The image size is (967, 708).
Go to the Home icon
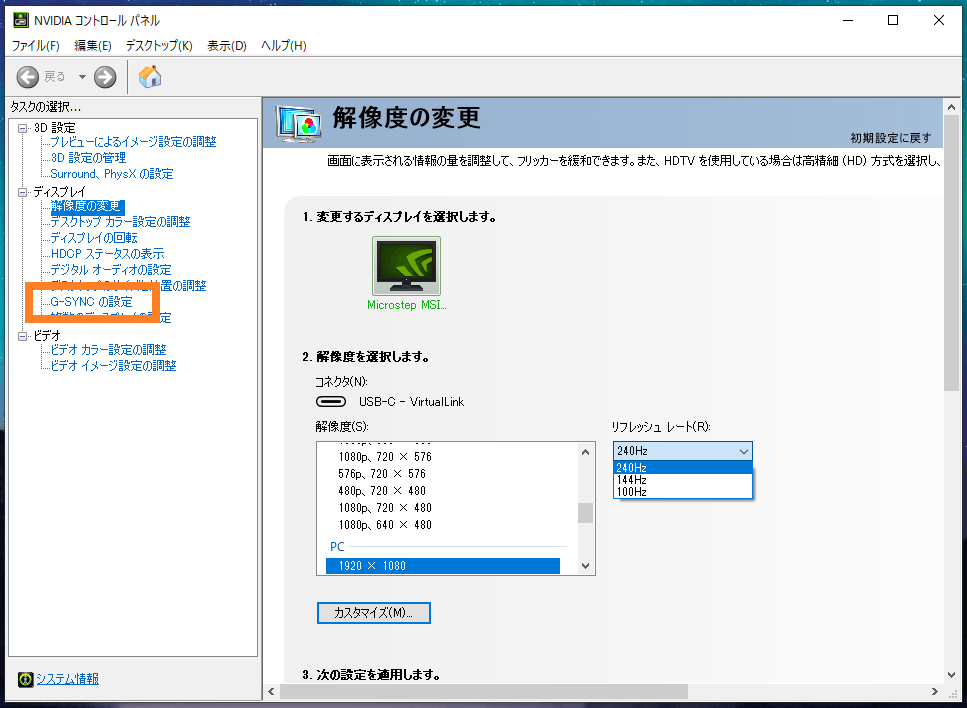pos(150,76)
